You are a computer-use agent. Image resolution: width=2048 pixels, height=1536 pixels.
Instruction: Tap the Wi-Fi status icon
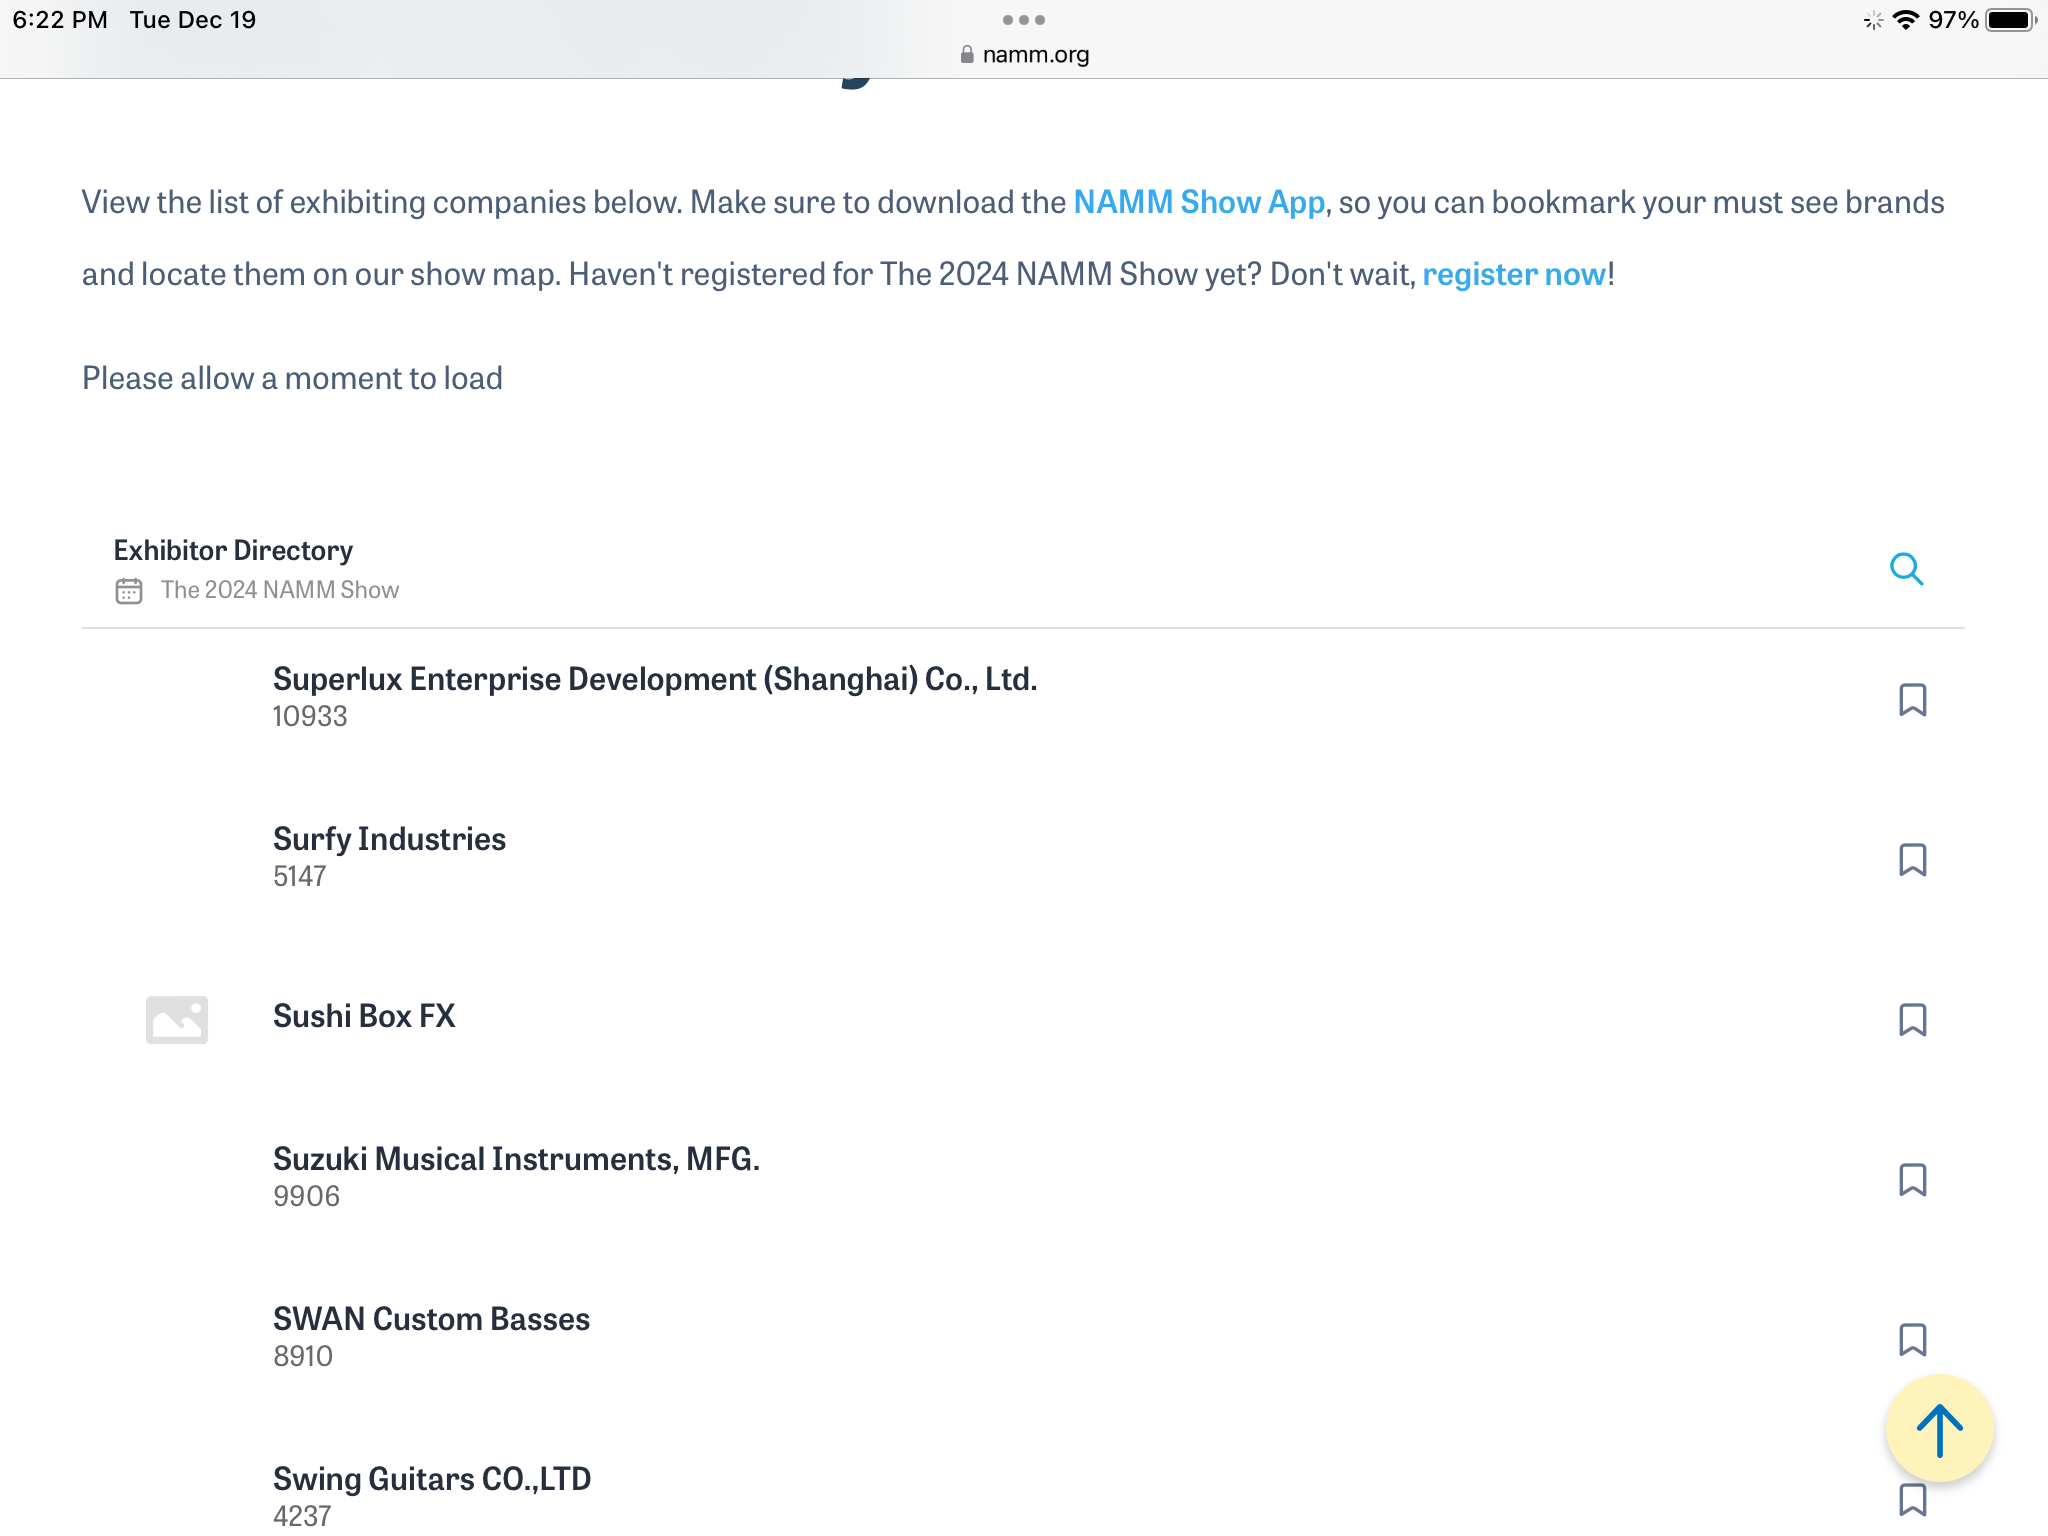1906,20
